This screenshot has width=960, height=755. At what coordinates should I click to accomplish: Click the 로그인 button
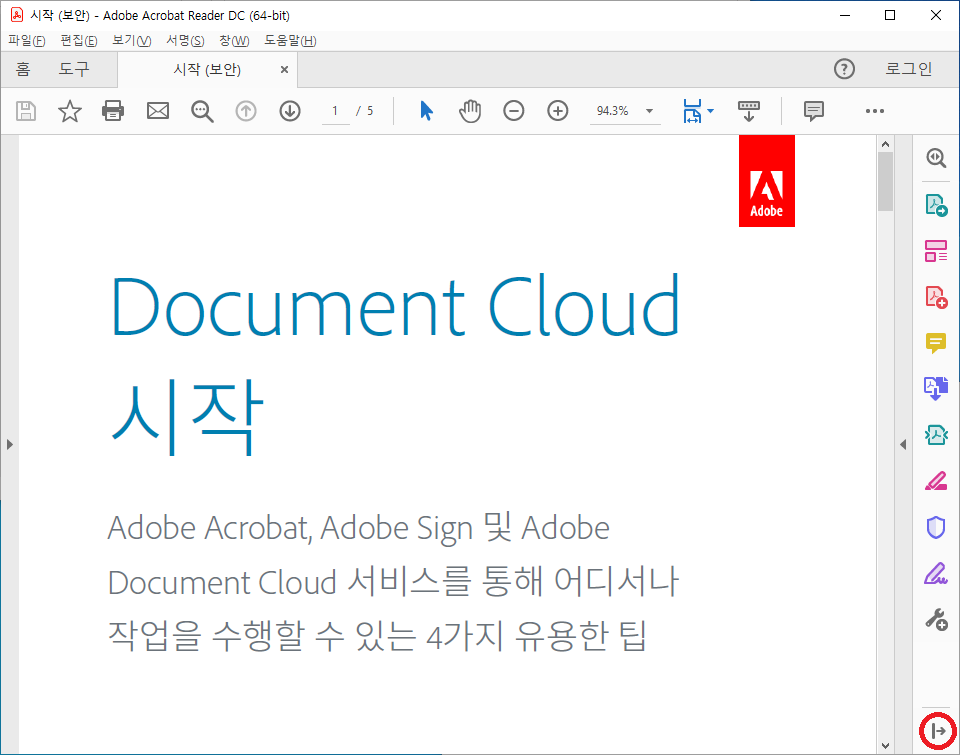click(x=909, y=69)
